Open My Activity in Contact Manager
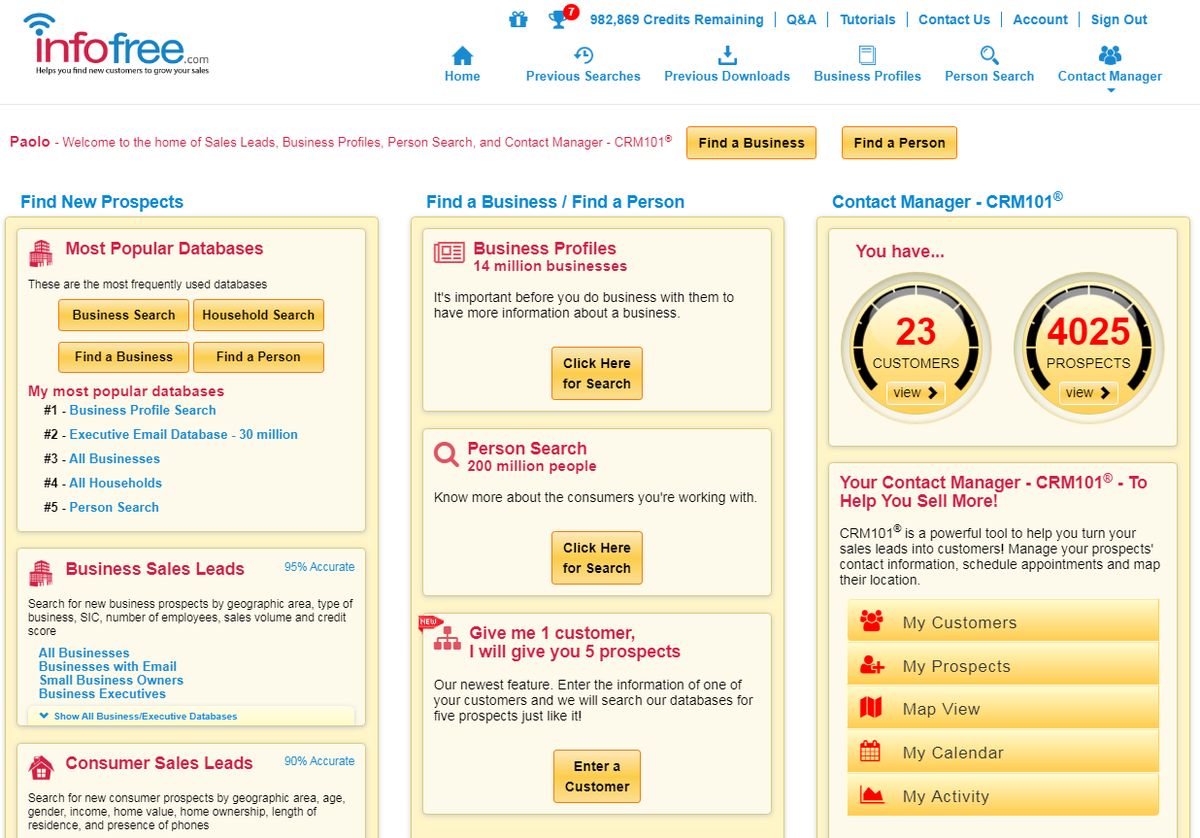Image resolution: width=1200 pixels, height=838 pixels. [1003, 795]
